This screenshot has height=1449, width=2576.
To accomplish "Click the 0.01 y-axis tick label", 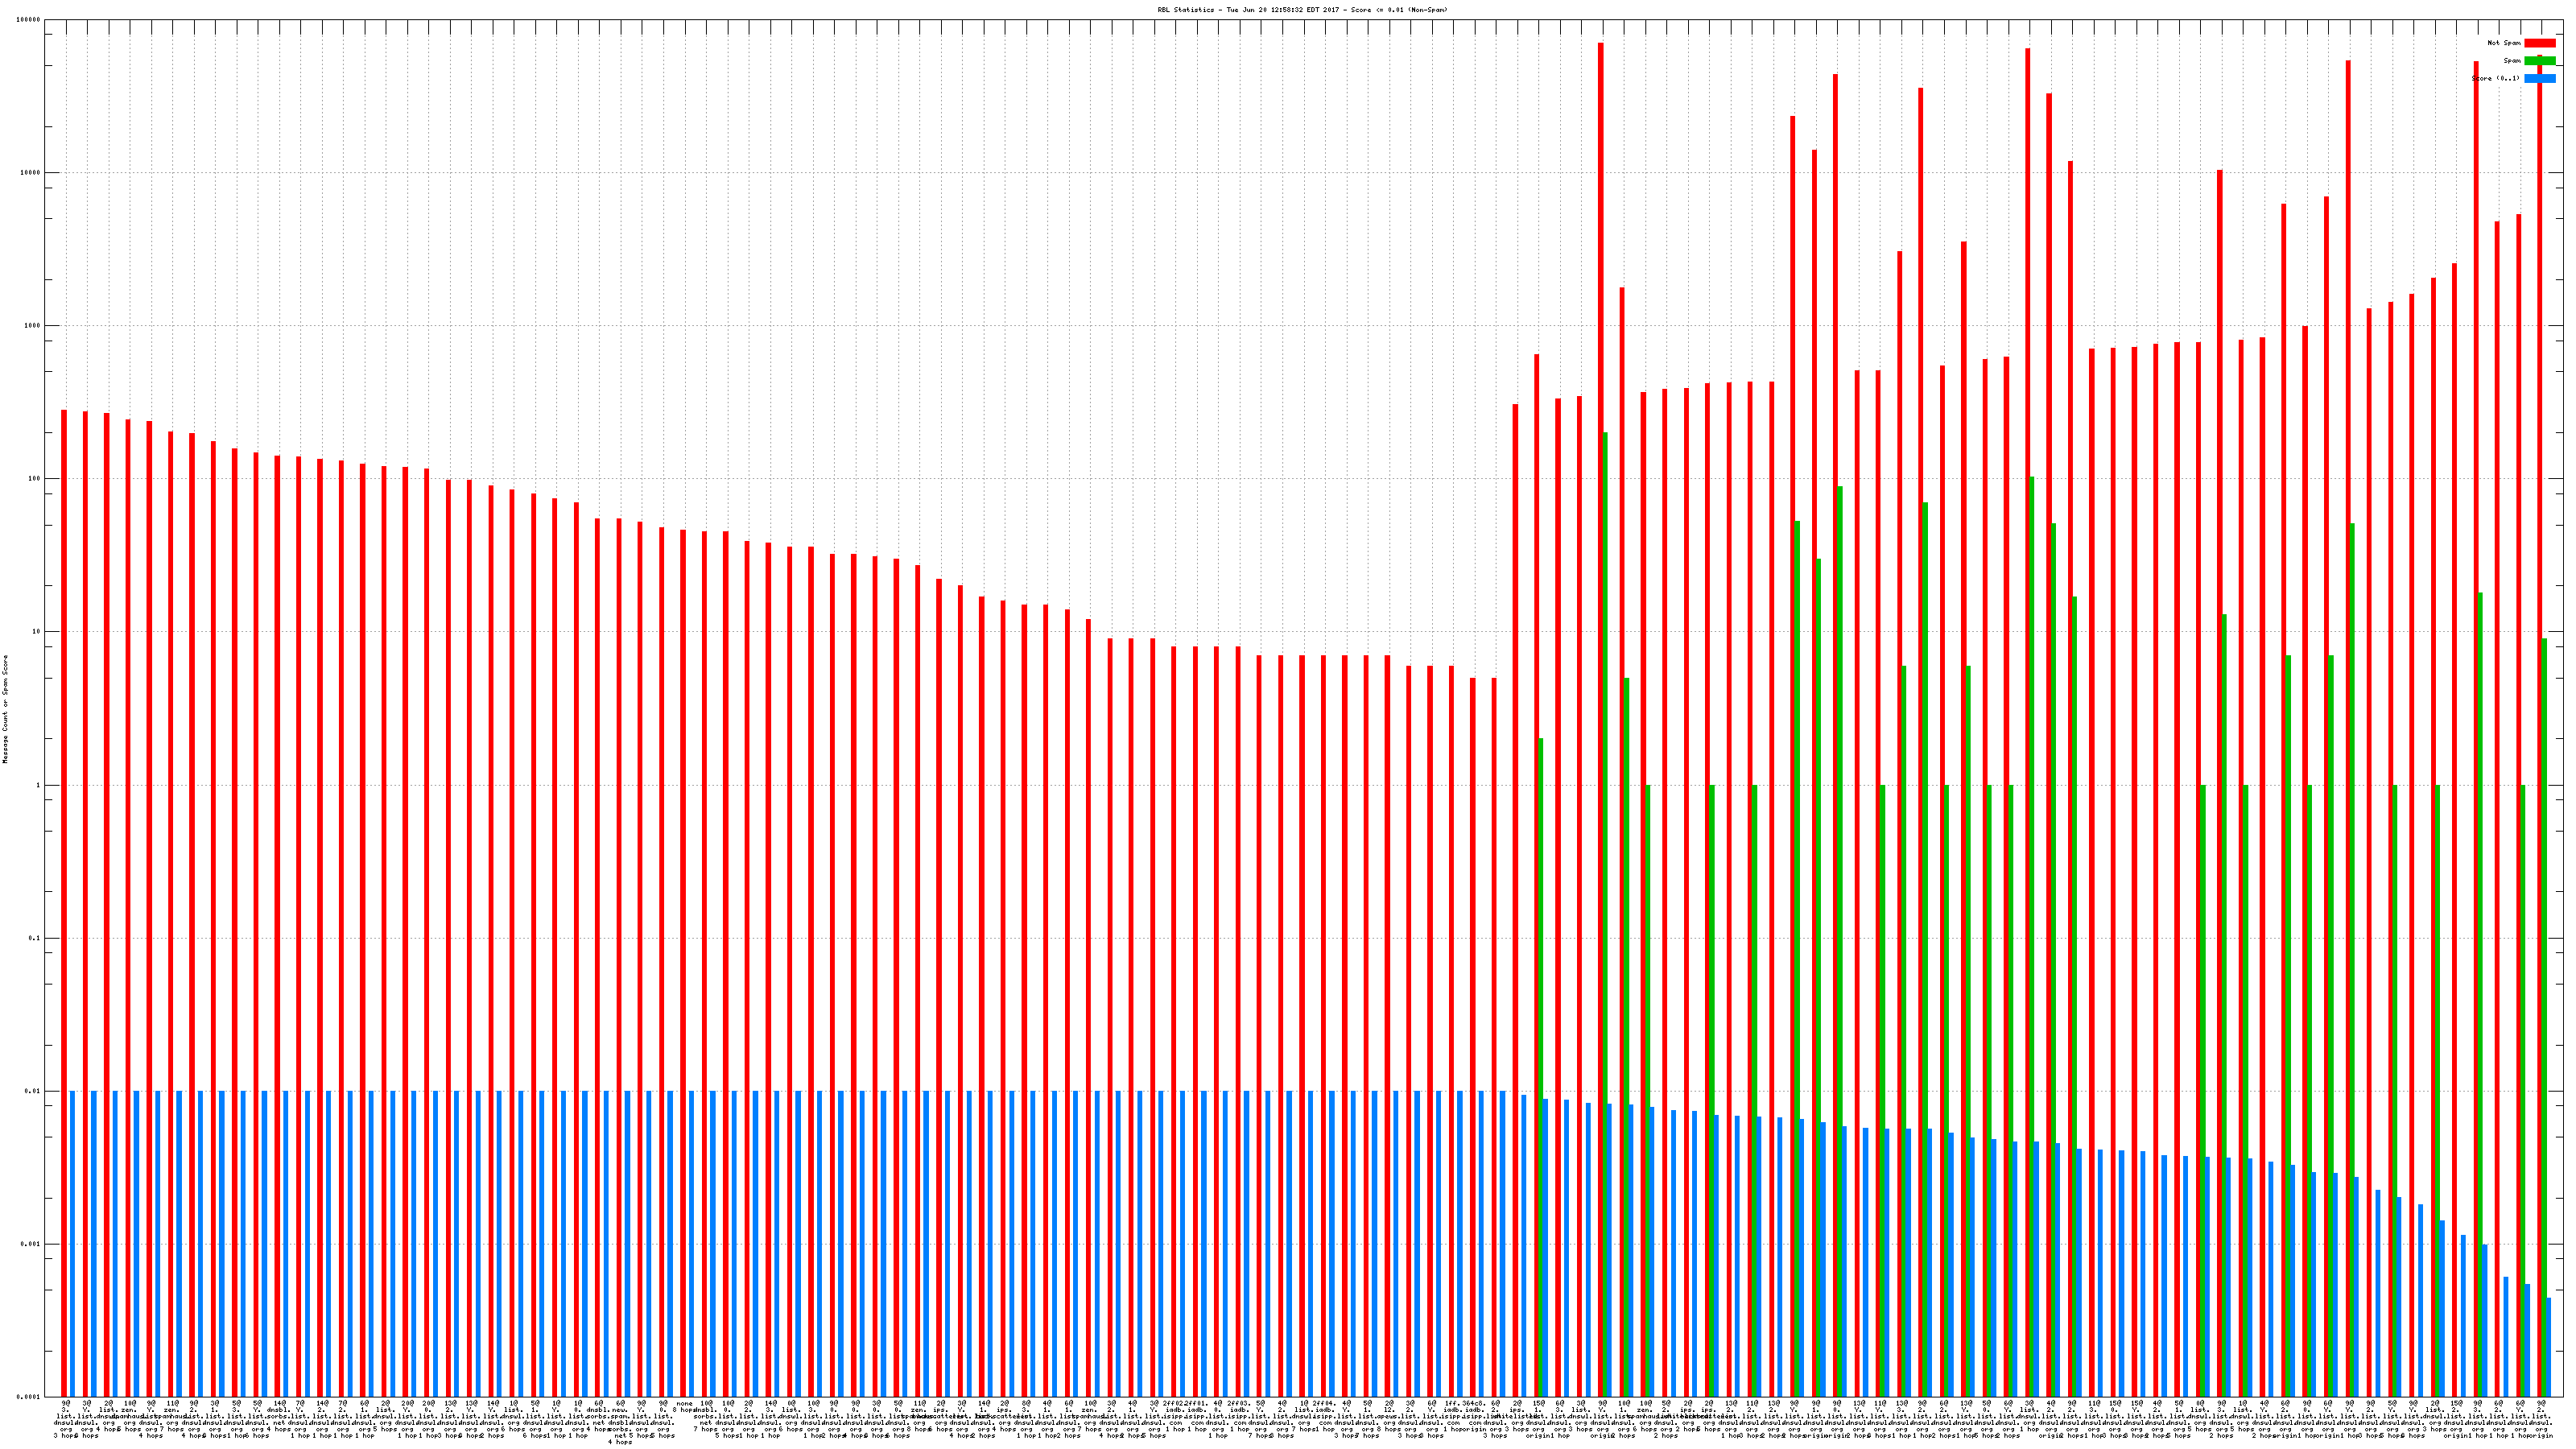I will (x=34, y=1092).
